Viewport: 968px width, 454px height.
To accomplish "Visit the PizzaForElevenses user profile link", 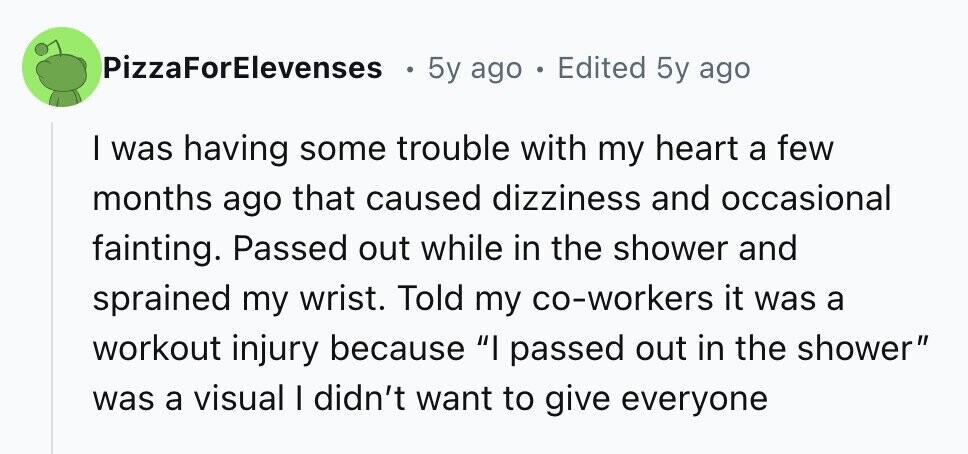I will click(243, 68).
